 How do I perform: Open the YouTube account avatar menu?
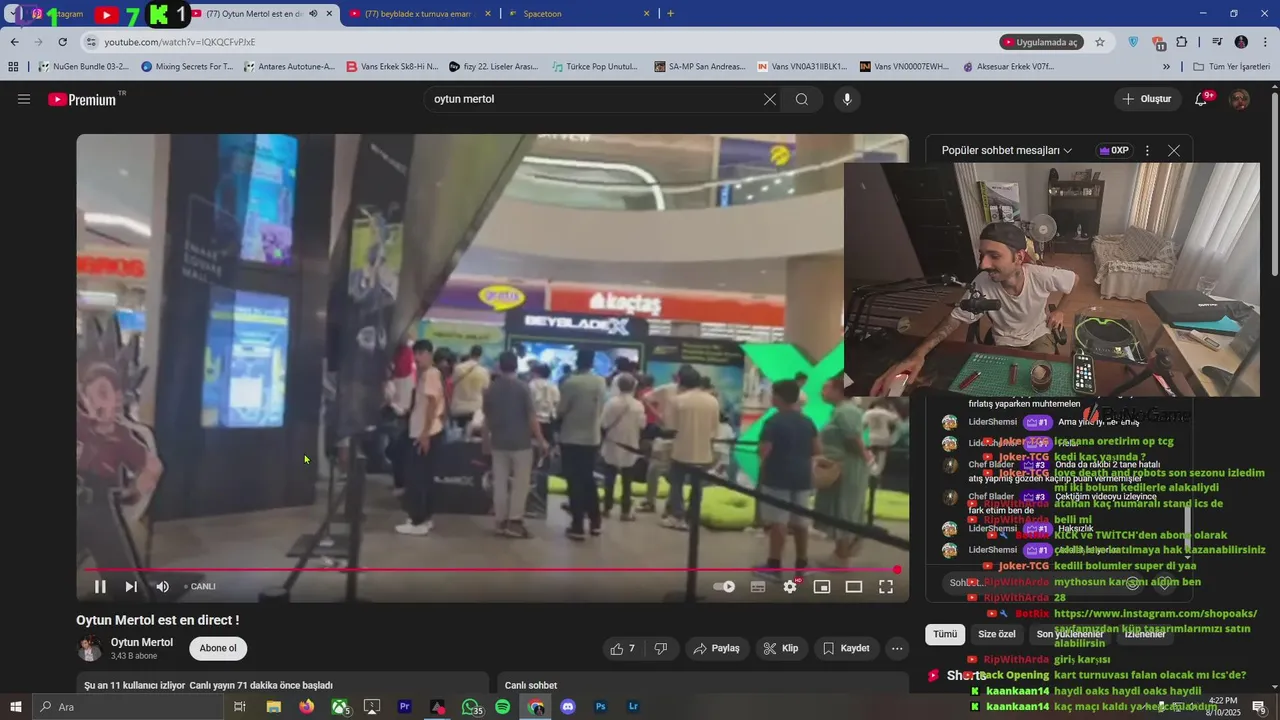pos(1239,99)
